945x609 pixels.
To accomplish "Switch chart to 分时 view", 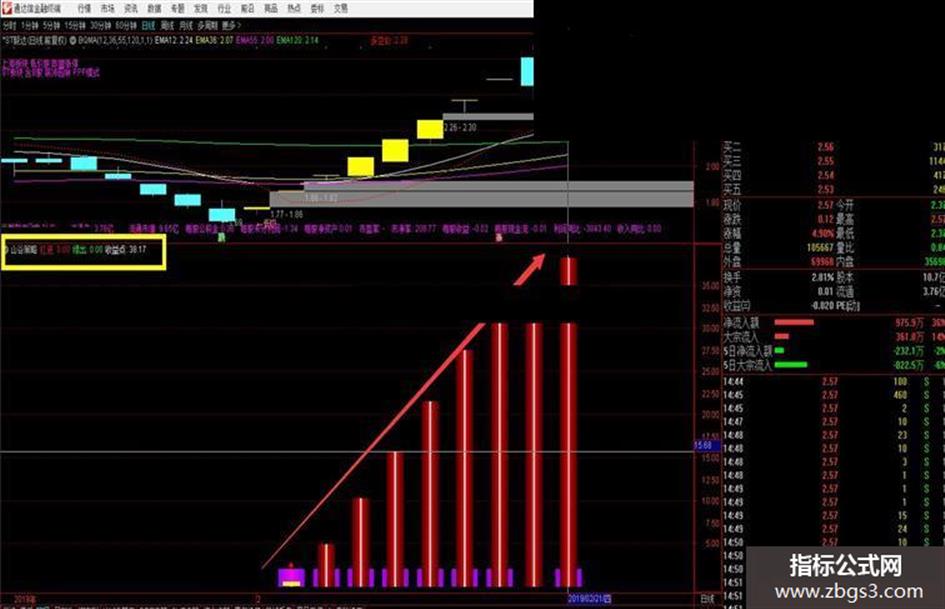I will (x=10, y=25).
